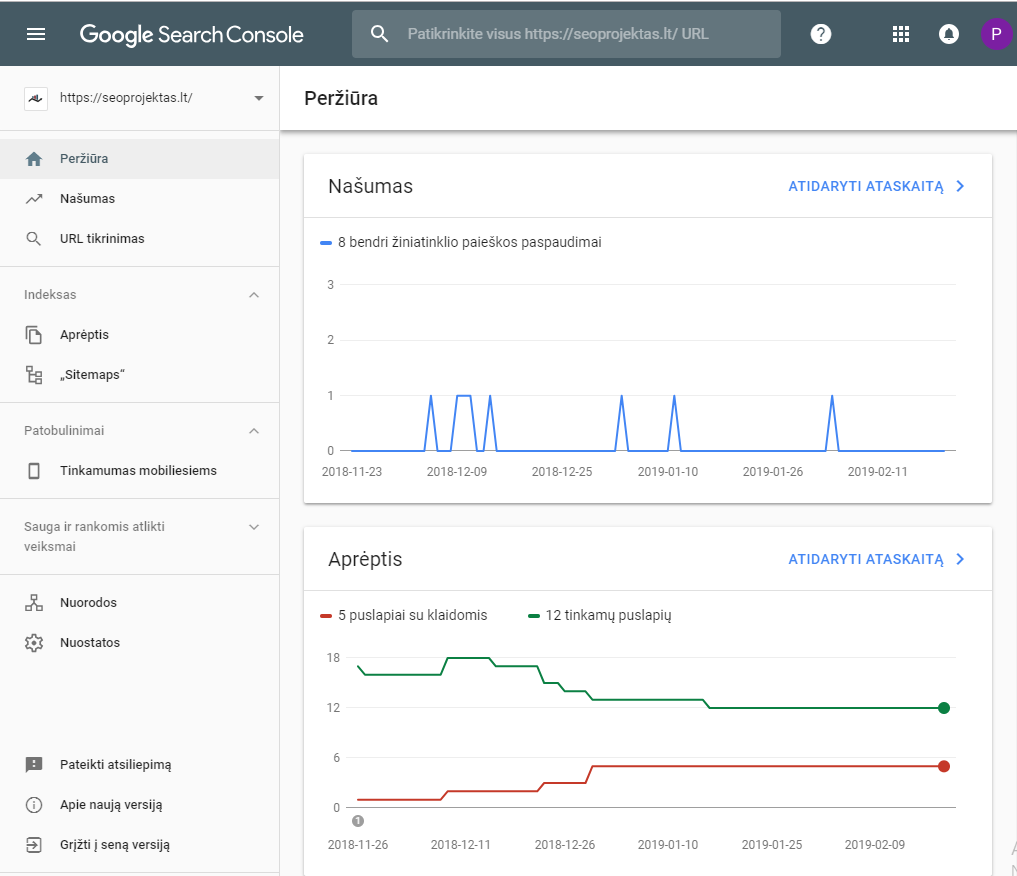Image resolution: width=1017 pixels, height=876 pixels.
Task: Click the search magnifier icon in URL bar
Action: pos(379,34)
